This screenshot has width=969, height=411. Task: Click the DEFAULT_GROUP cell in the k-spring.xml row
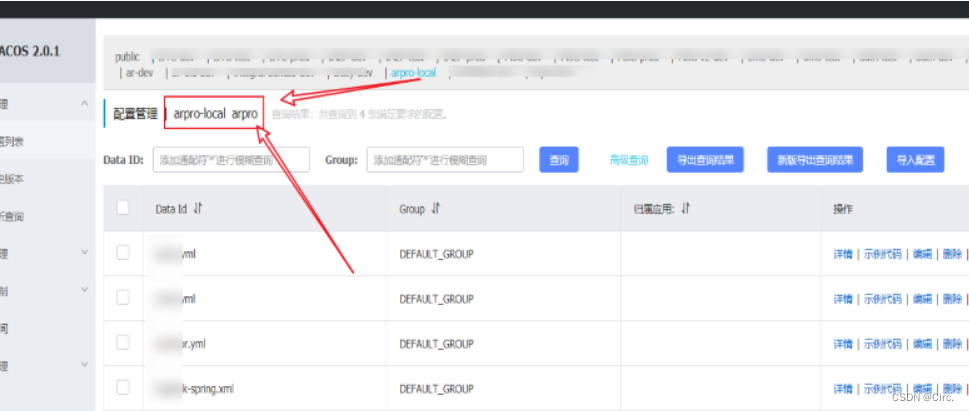click(436, 388)
